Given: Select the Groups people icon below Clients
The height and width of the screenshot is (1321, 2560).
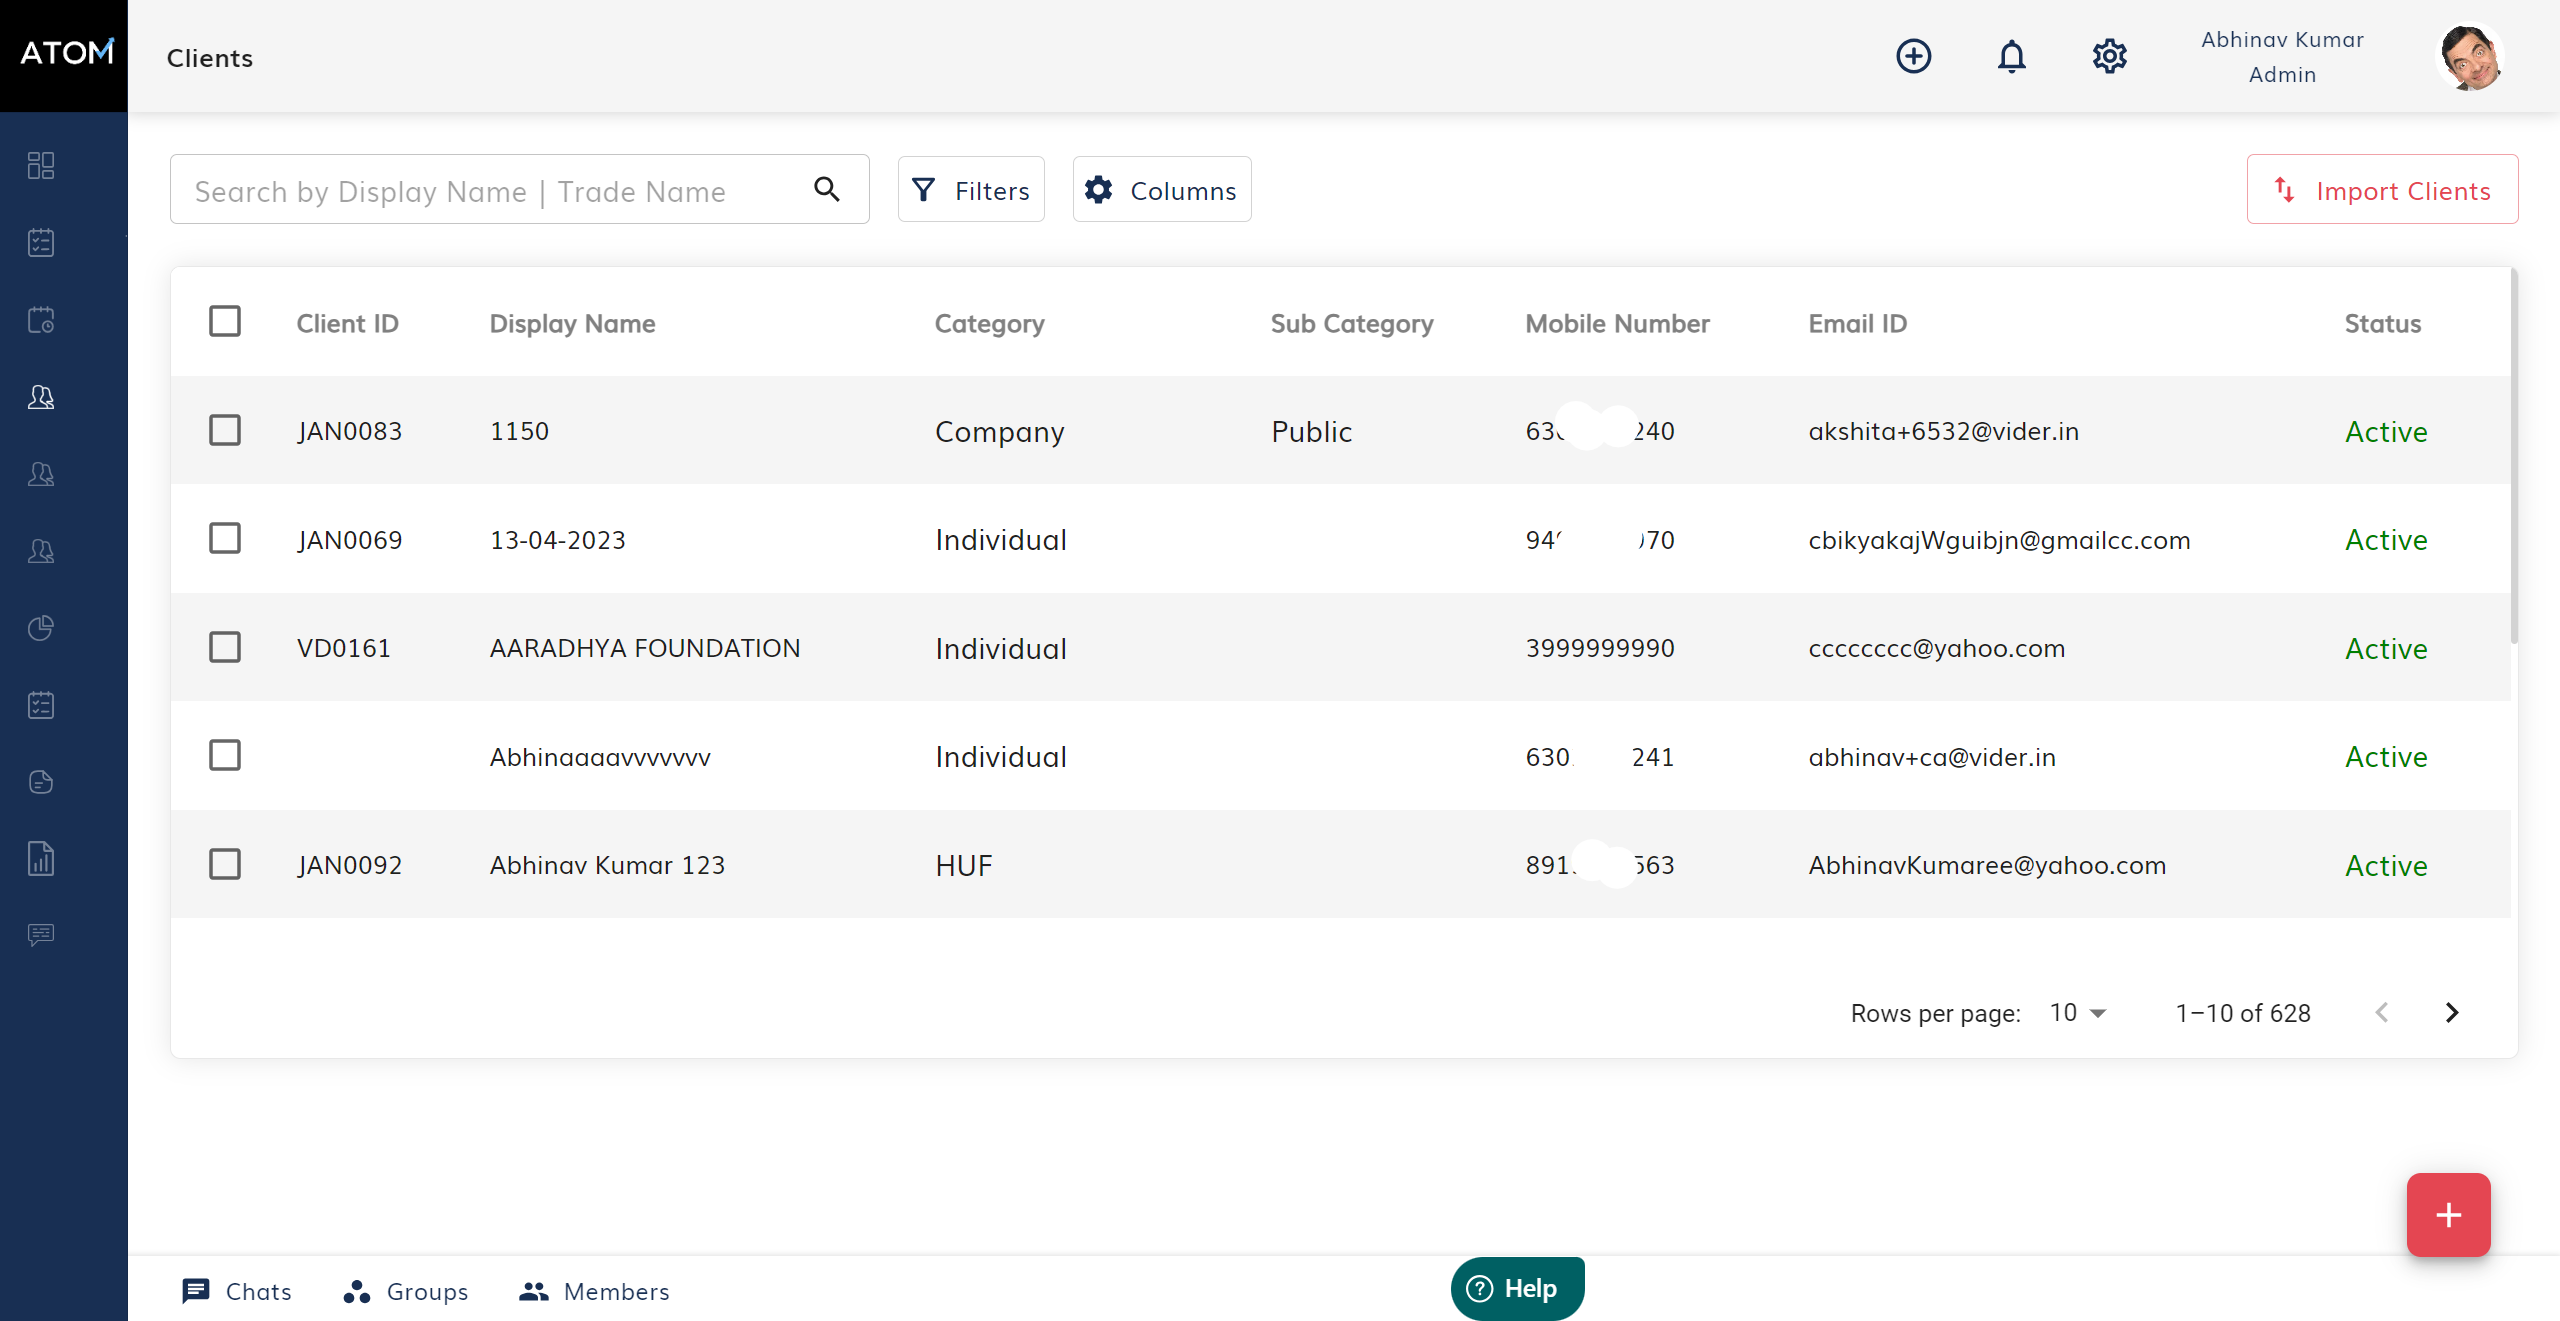Looking at the screenshot, I should click(x=41, y=475).
